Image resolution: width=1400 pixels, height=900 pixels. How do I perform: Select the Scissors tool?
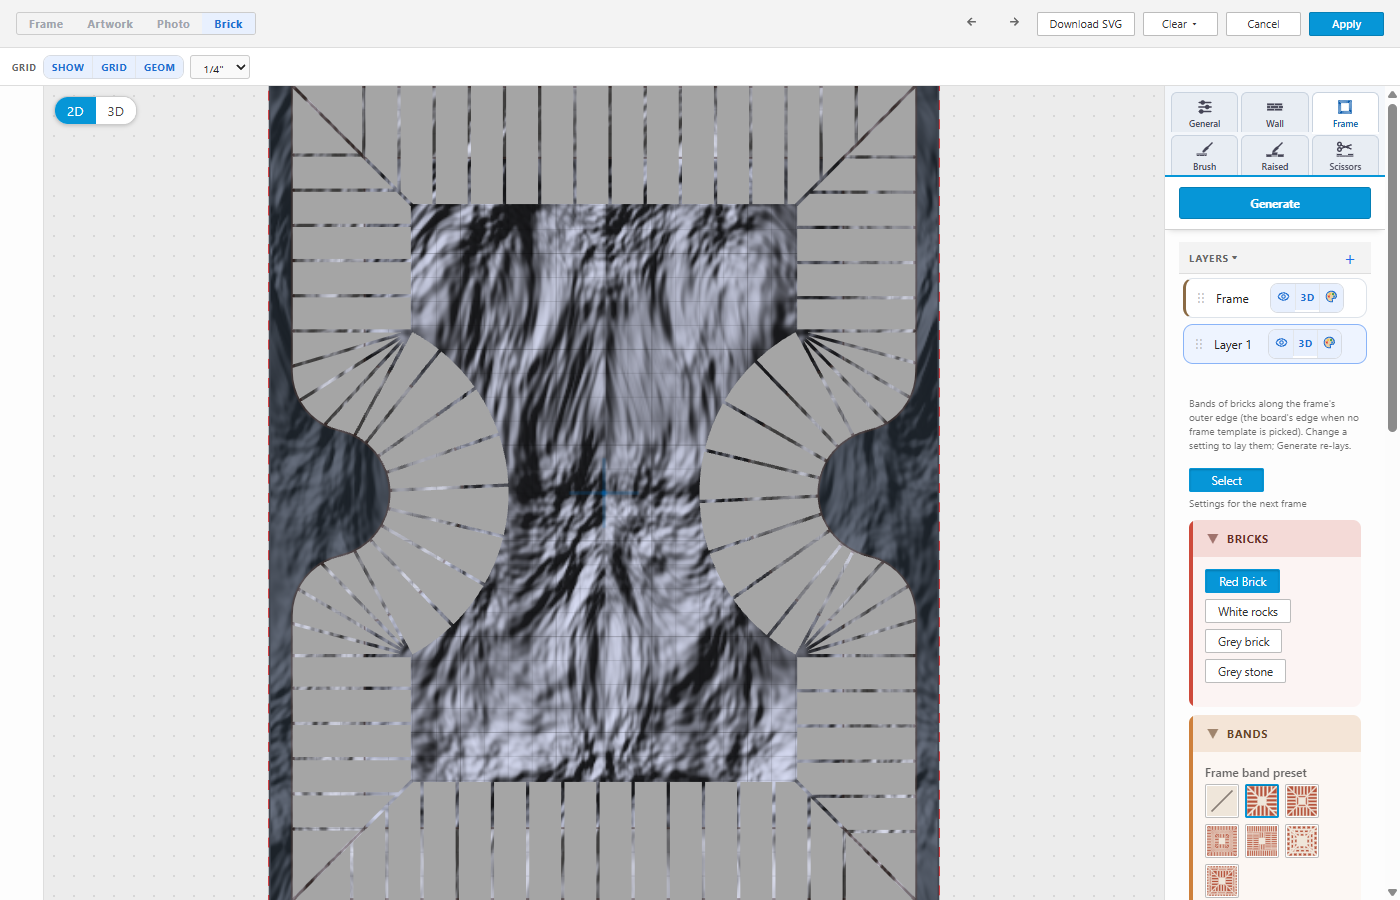coord(1345,156)
